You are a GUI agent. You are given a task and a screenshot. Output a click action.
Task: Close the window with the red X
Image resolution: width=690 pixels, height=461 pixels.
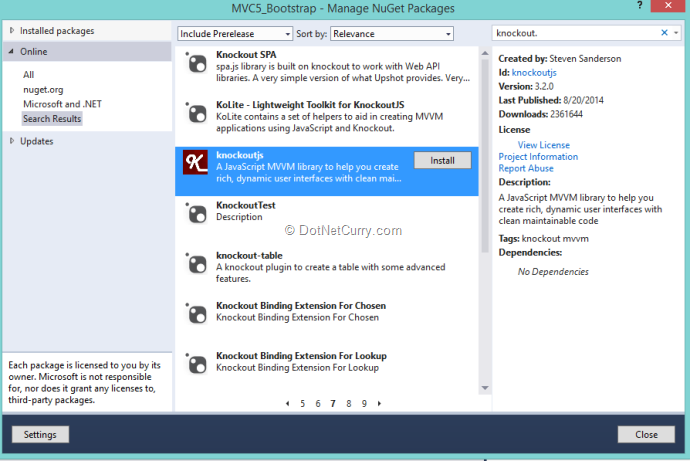point(668,5)
